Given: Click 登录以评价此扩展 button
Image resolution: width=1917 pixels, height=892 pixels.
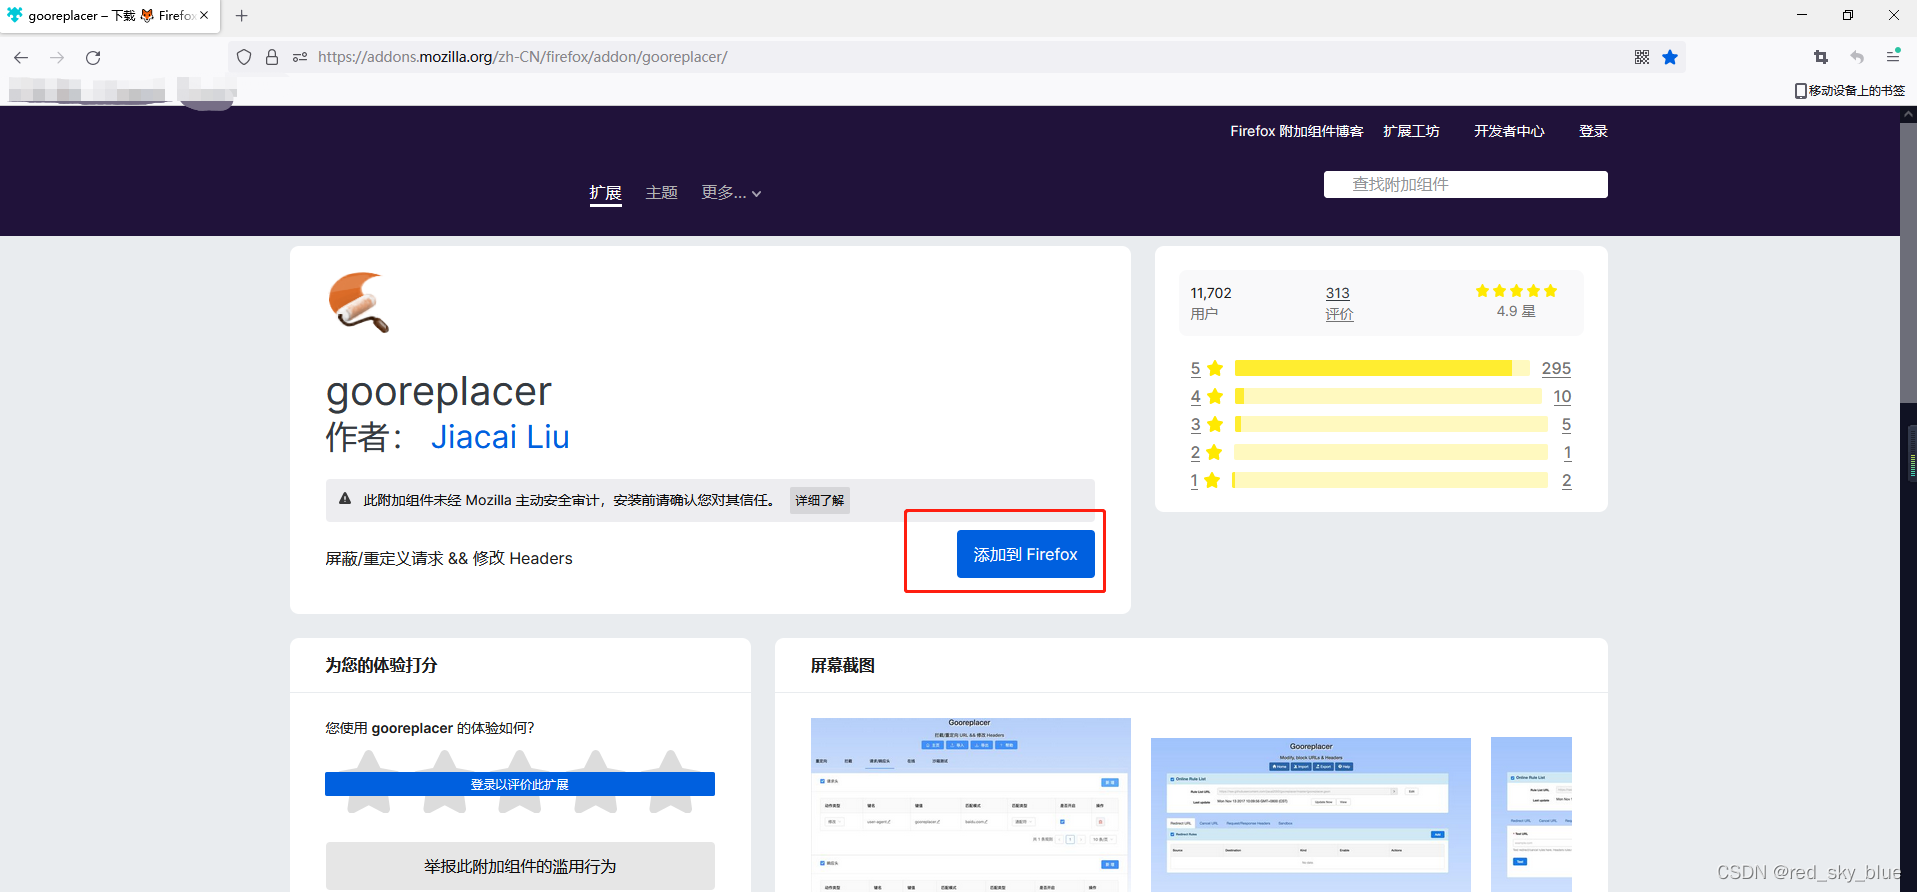Looking at the screenshot, I should [x=520, y=784].
